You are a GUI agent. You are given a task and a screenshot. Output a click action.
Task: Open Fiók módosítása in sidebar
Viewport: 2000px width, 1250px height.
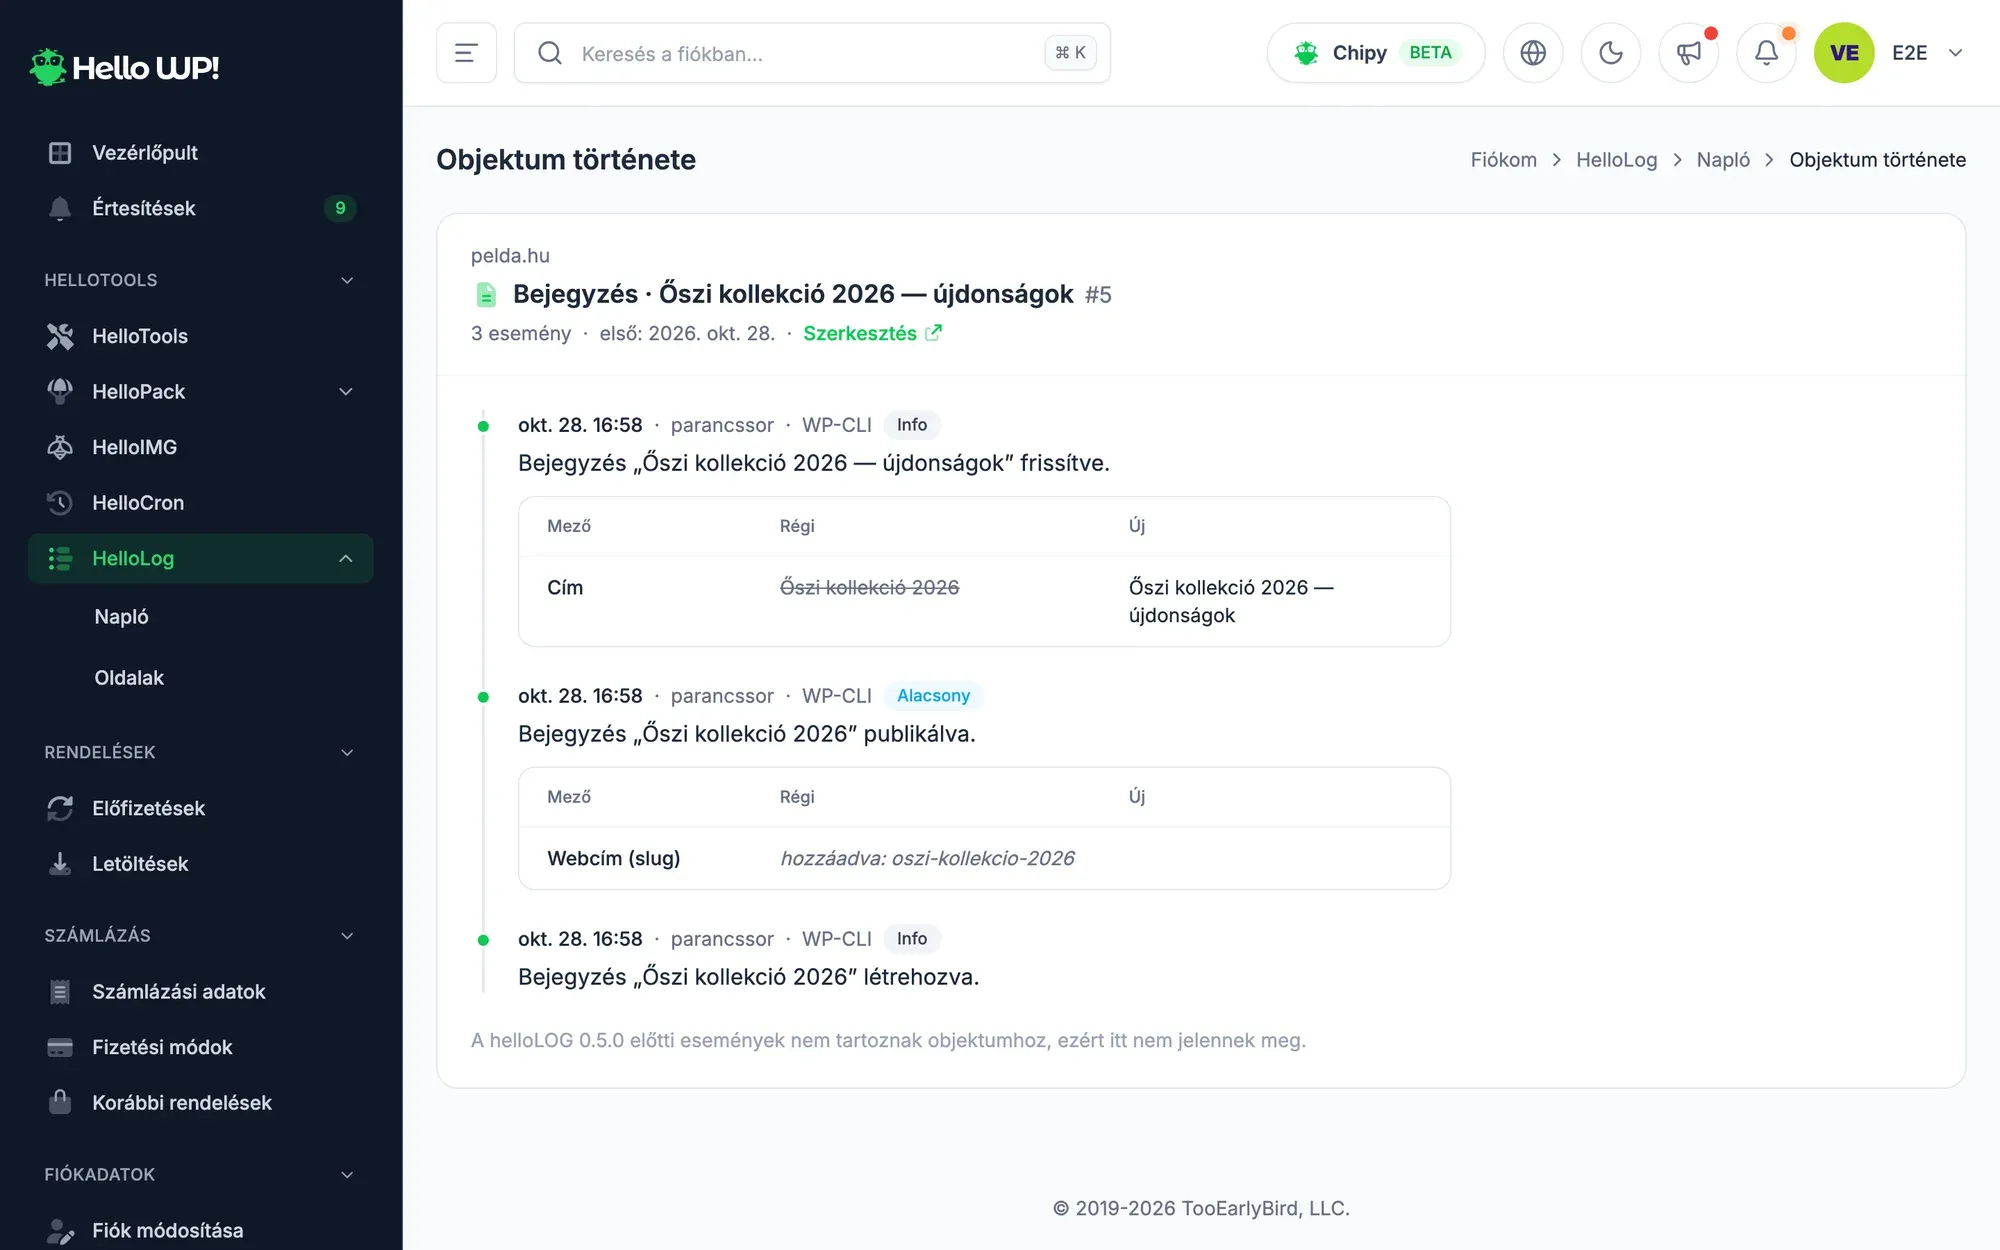[x=200, y=1230]
